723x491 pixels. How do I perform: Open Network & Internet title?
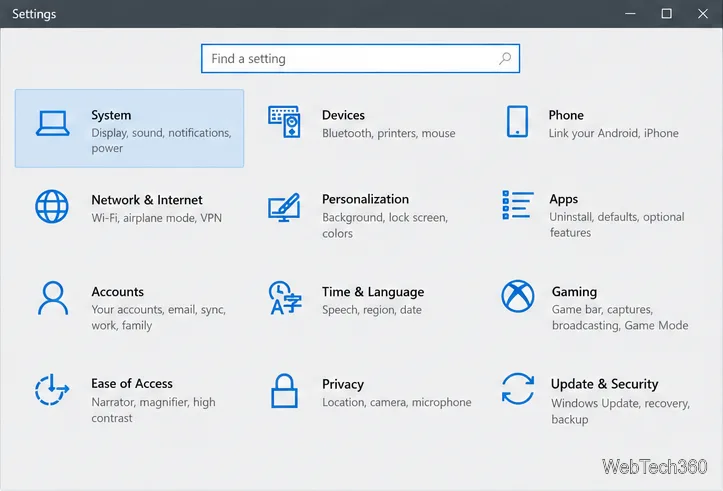pos(147,200)
